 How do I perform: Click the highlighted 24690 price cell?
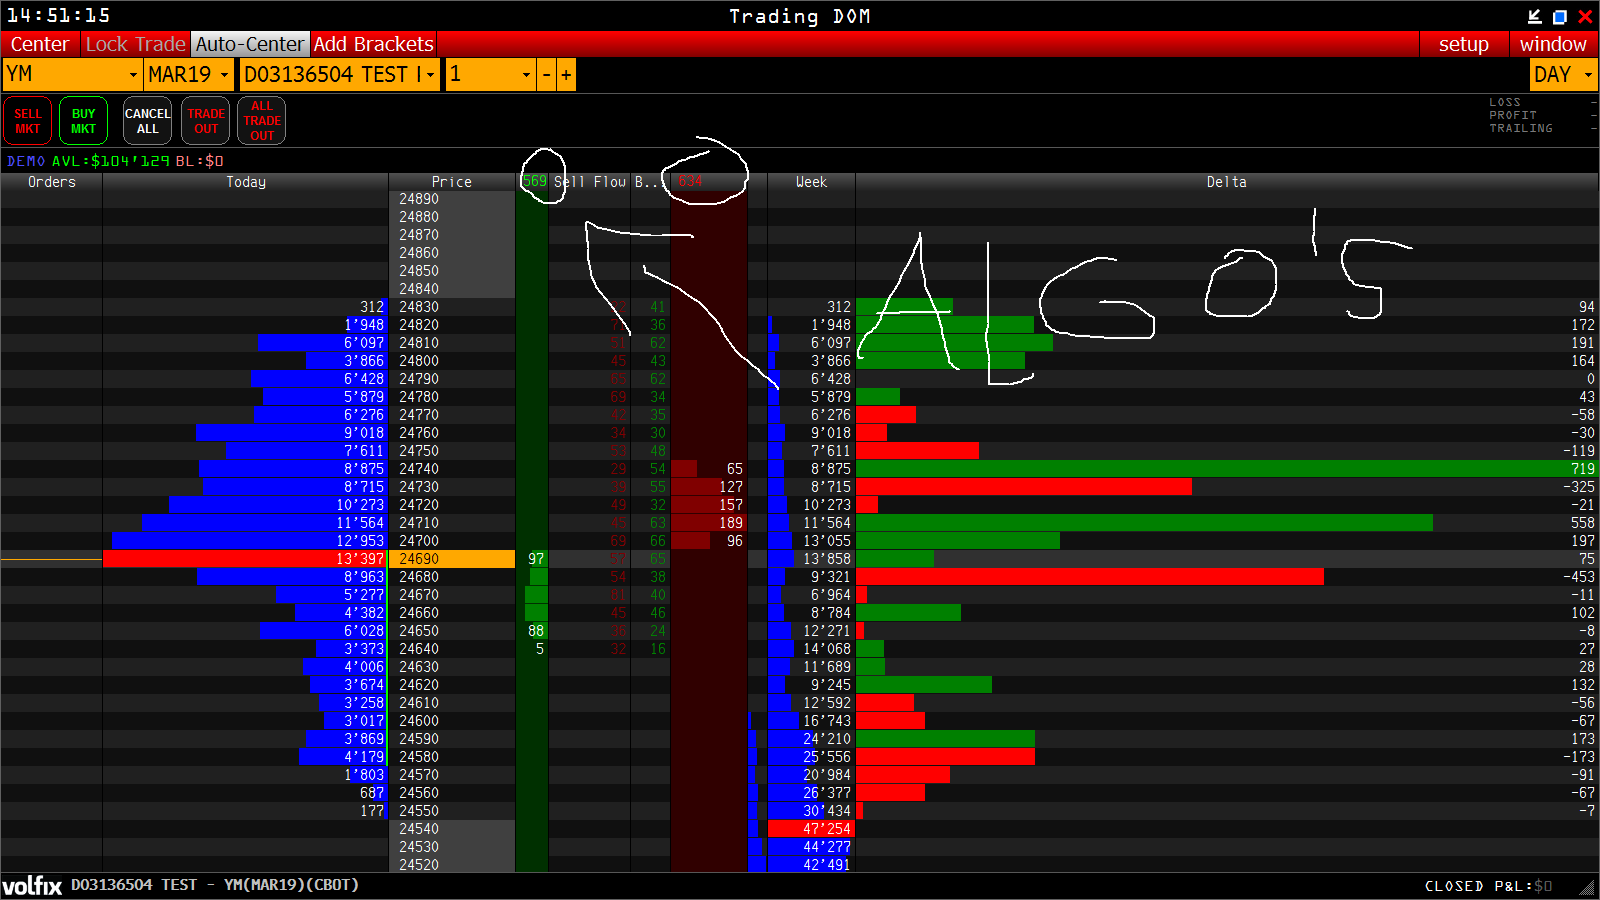pyautogui.click(x=452, y=559)
